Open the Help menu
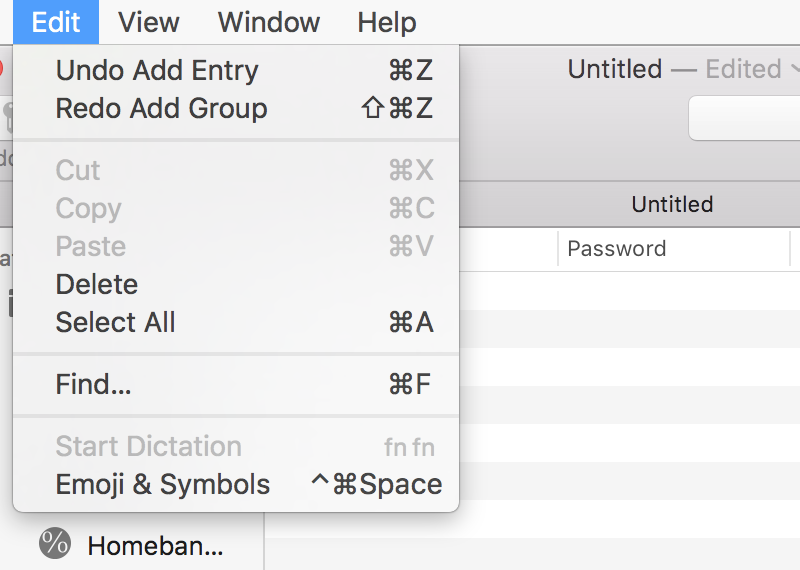The width and height of the screenshot is (800, 570). [x=387, y=22]
